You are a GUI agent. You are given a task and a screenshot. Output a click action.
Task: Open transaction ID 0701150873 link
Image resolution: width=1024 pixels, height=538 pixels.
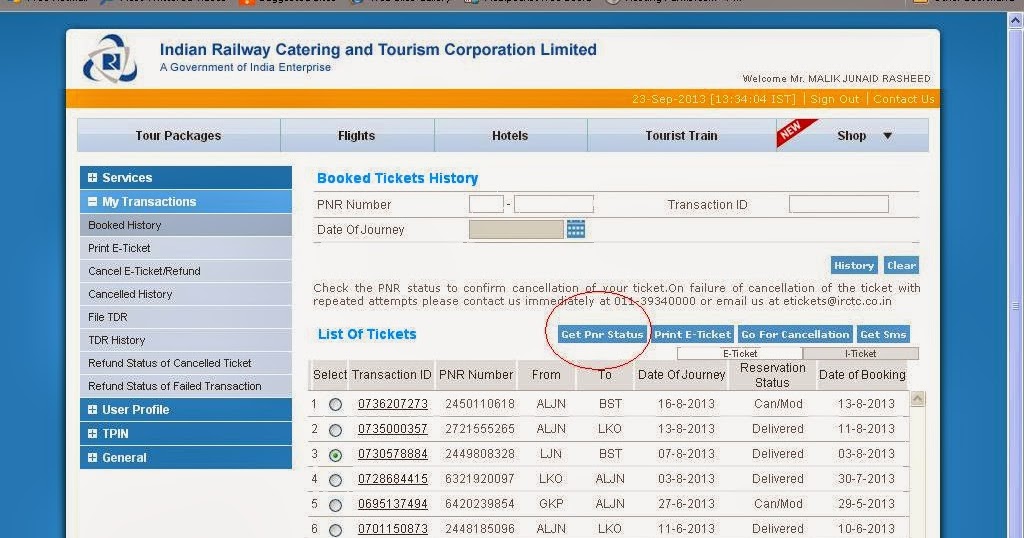coord(392,529)
